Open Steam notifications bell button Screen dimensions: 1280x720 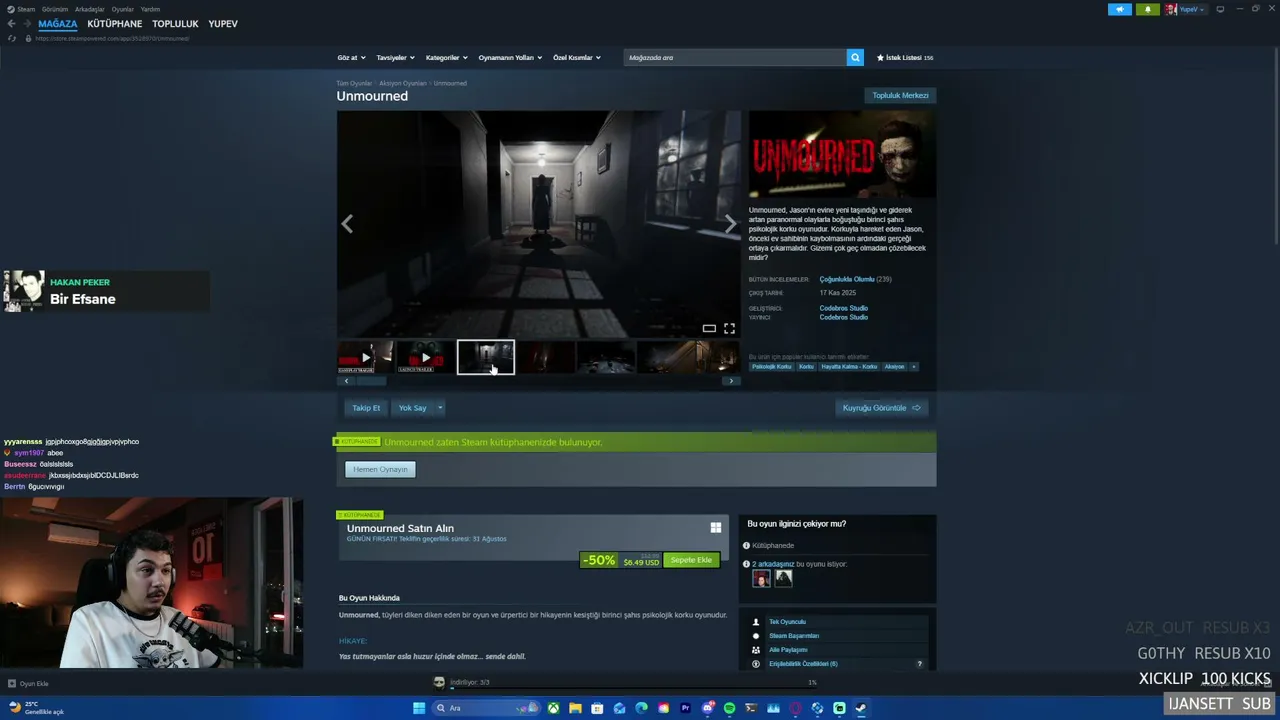[1147, 9]
